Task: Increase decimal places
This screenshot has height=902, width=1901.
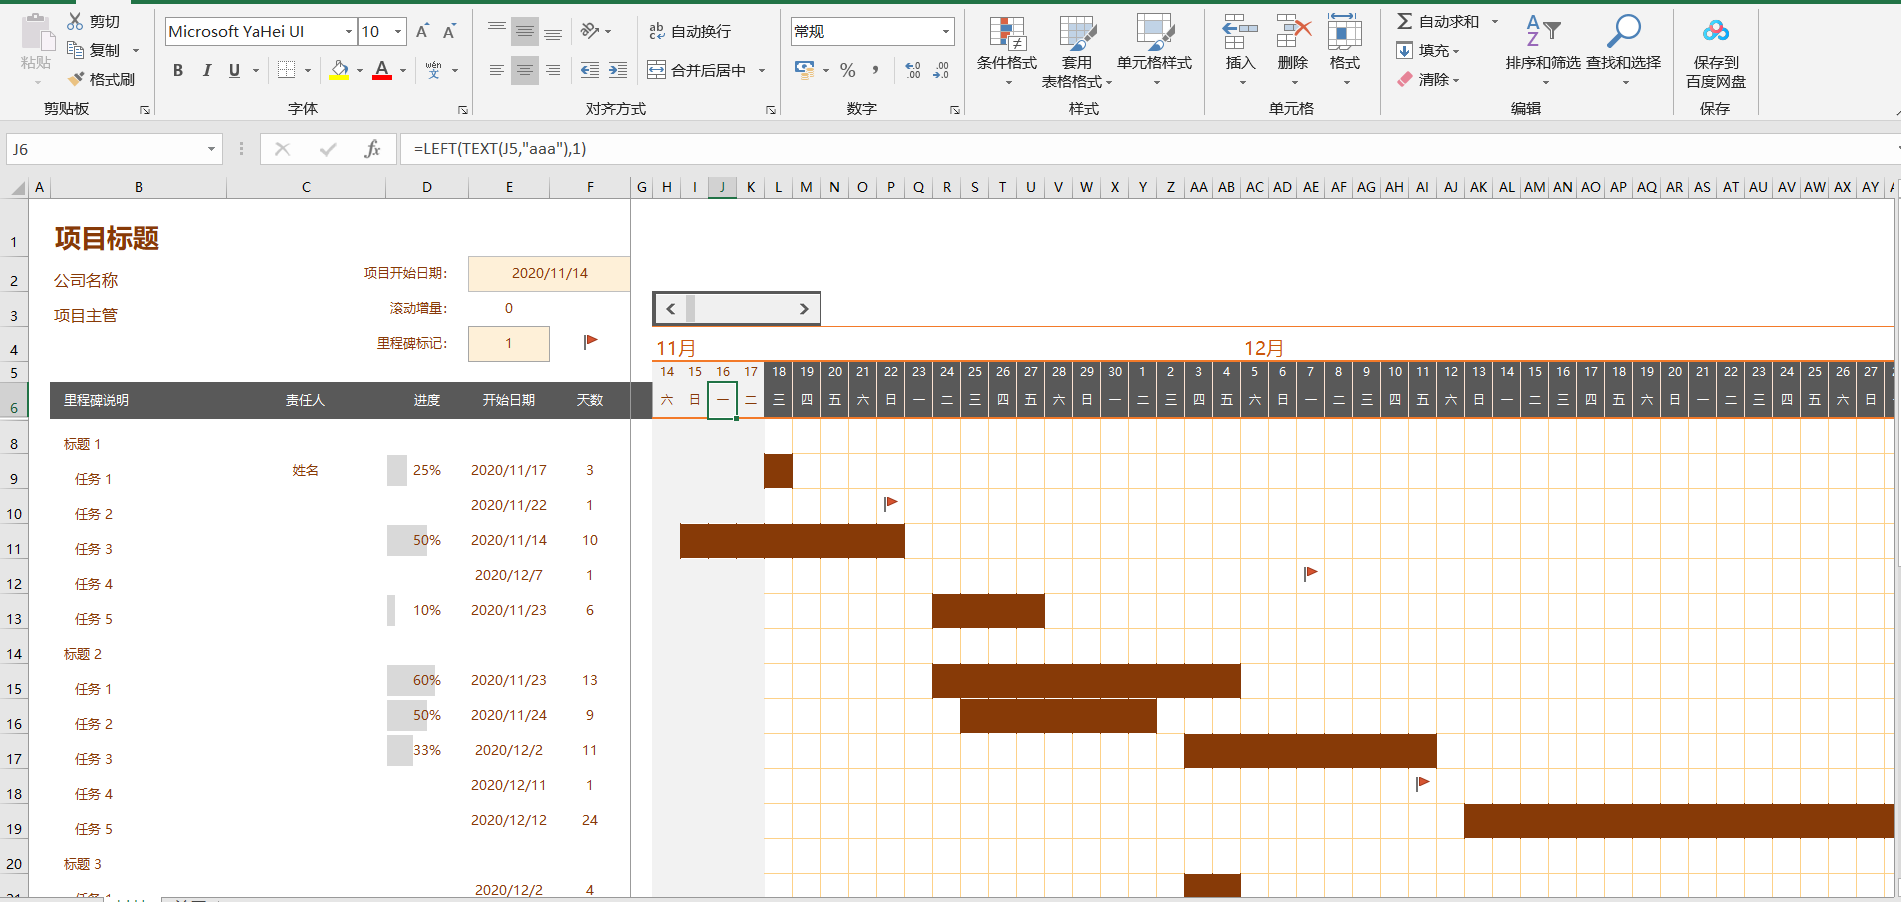Action: pyautogui.click(x=913, y=70)
